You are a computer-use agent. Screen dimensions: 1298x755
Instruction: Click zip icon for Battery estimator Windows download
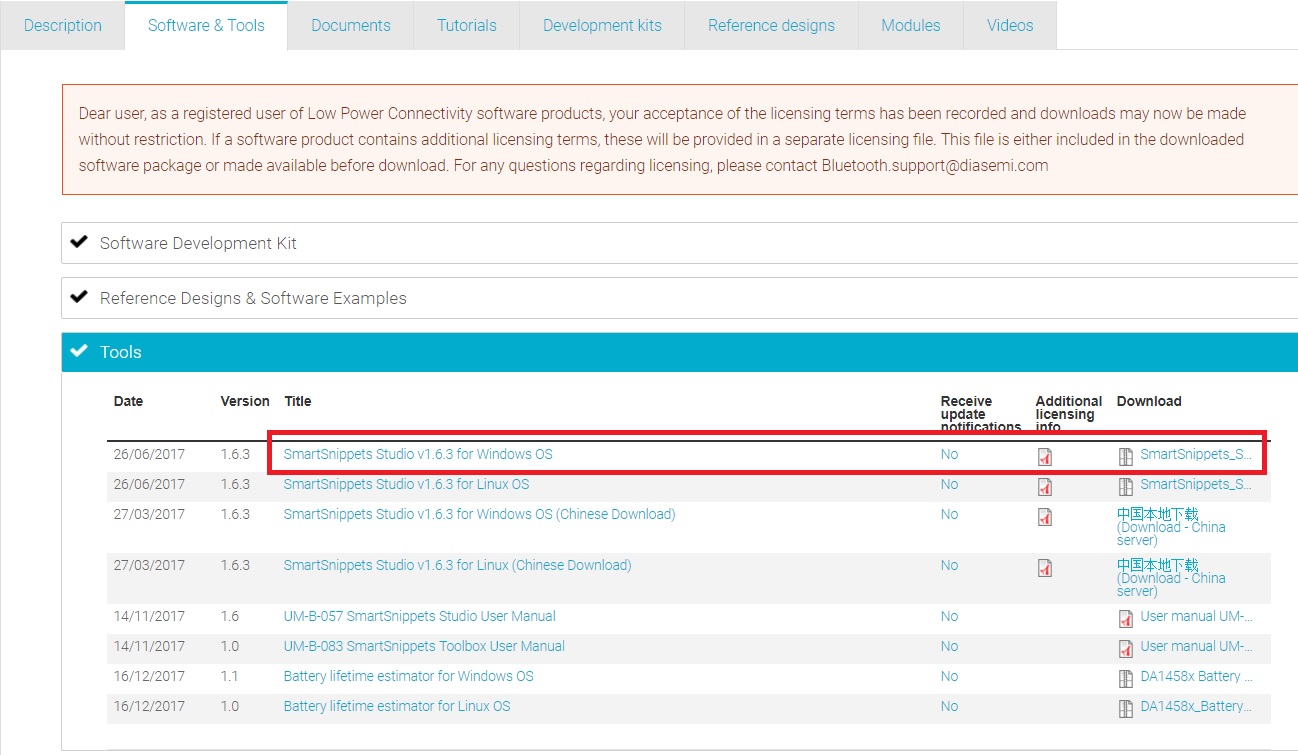1126,679
